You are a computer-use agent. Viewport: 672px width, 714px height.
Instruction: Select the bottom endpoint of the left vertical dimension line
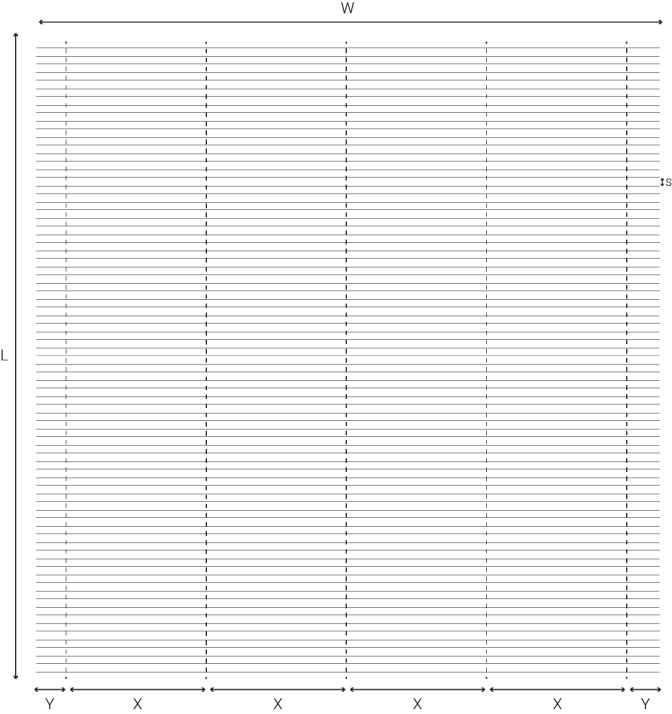(16, 677)
